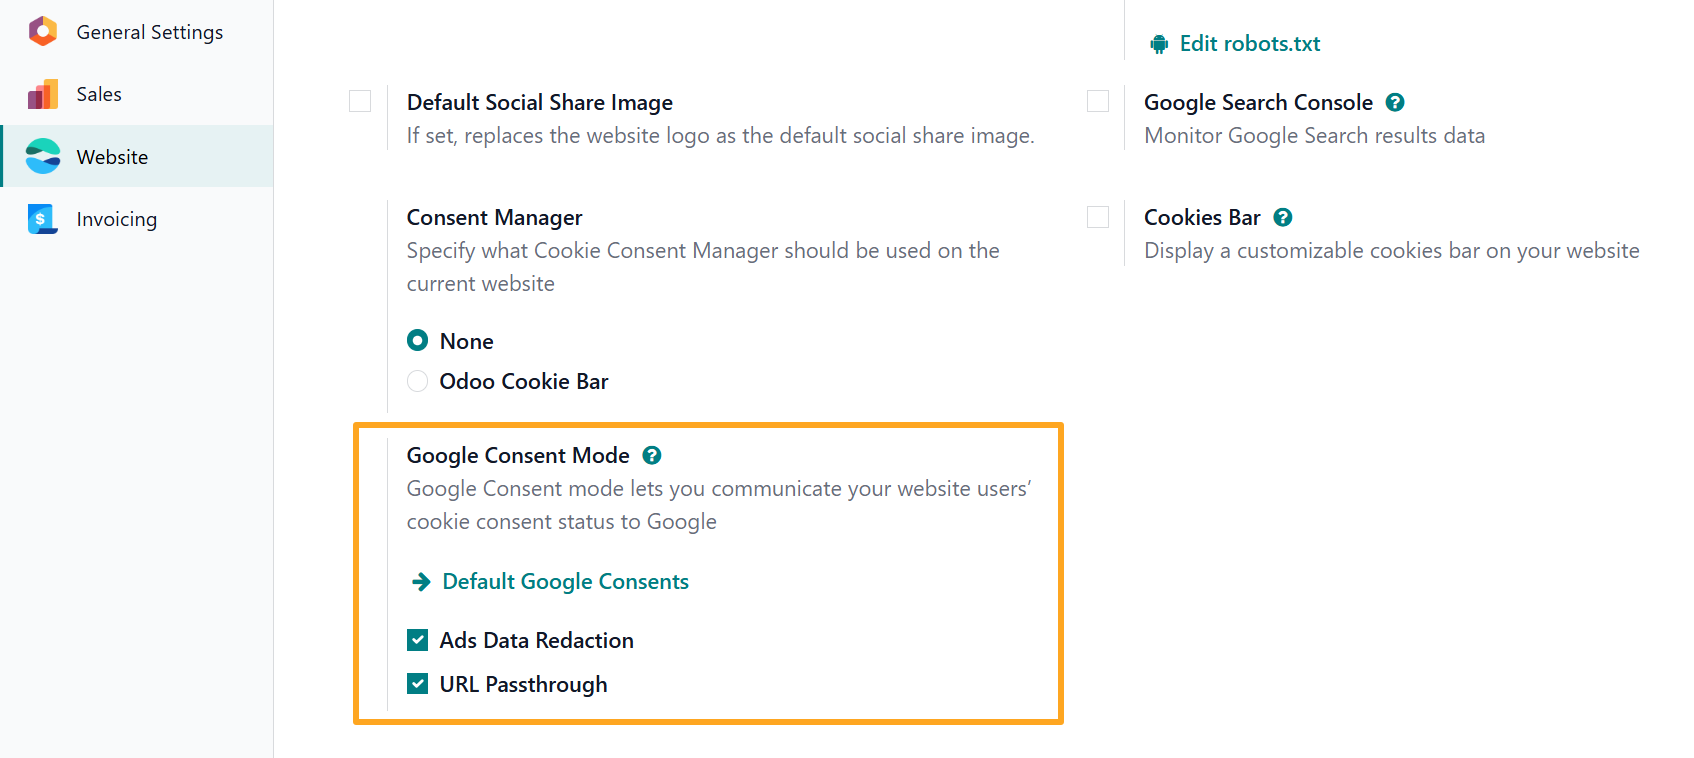Click the help icon beside Google Search Console
This screenshot has width=1694, height=758.
coord(1397,101)
